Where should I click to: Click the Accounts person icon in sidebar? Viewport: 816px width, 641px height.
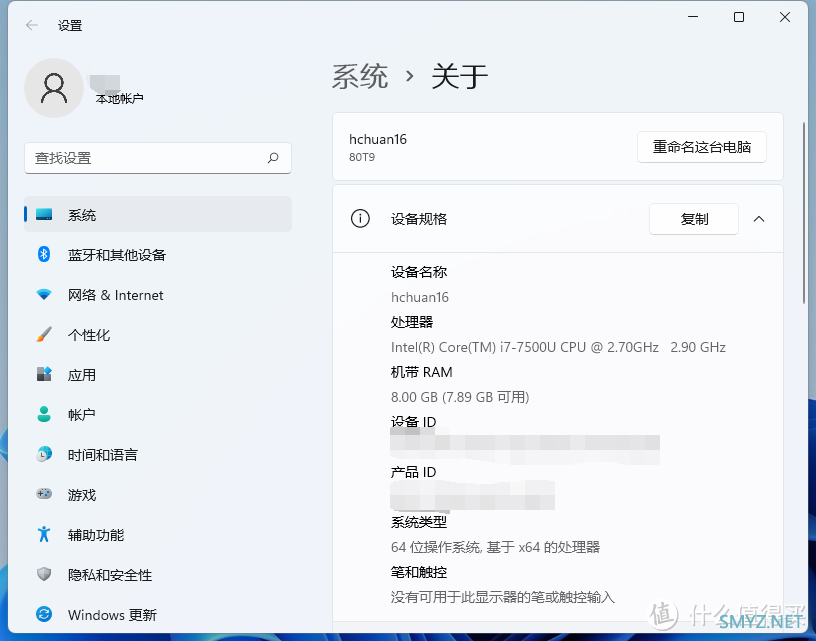(x=44, y=414)
